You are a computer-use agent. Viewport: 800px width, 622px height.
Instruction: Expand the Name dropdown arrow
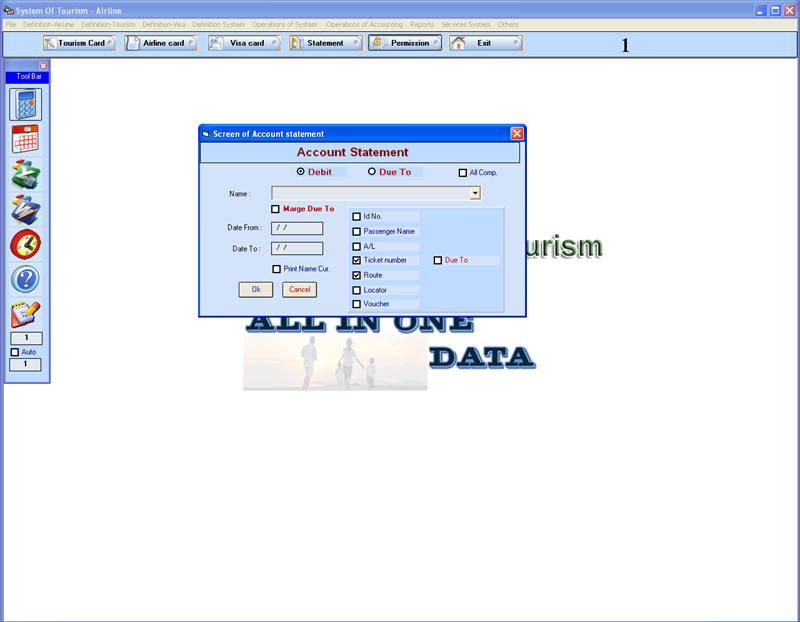click(475, 193)
